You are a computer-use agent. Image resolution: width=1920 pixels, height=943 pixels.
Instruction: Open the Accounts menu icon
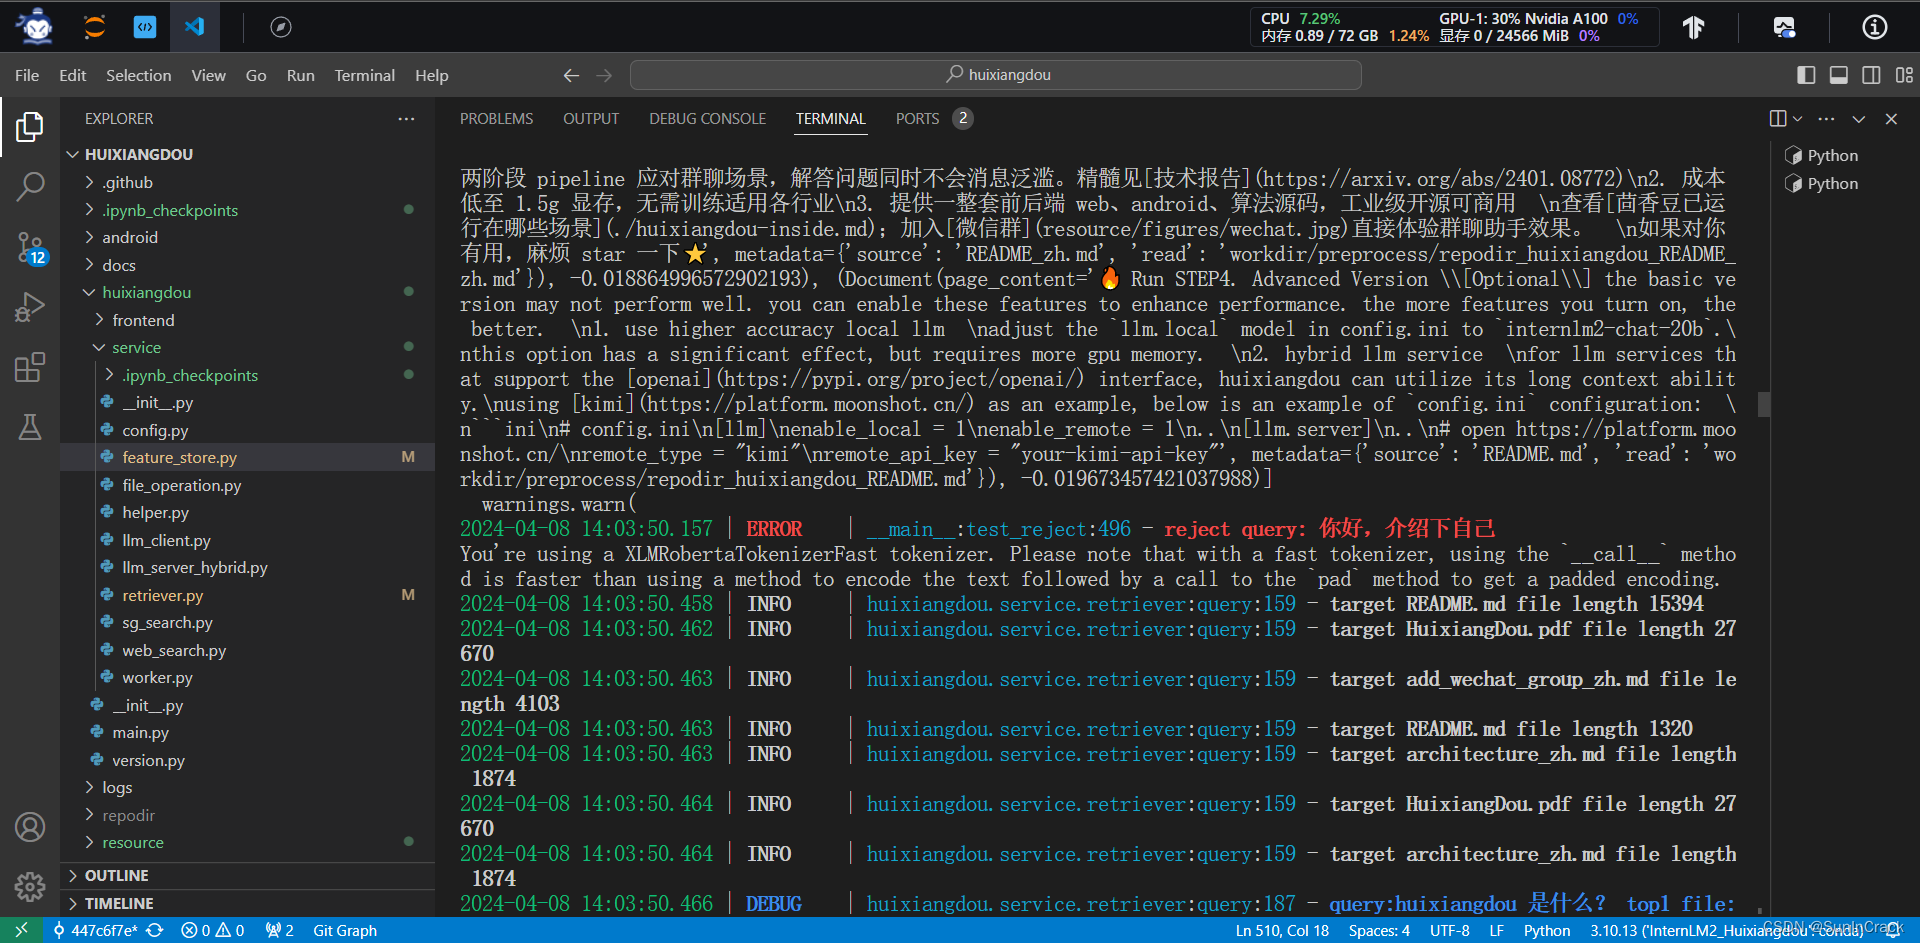pyautogui.click(x=30, y=827)
